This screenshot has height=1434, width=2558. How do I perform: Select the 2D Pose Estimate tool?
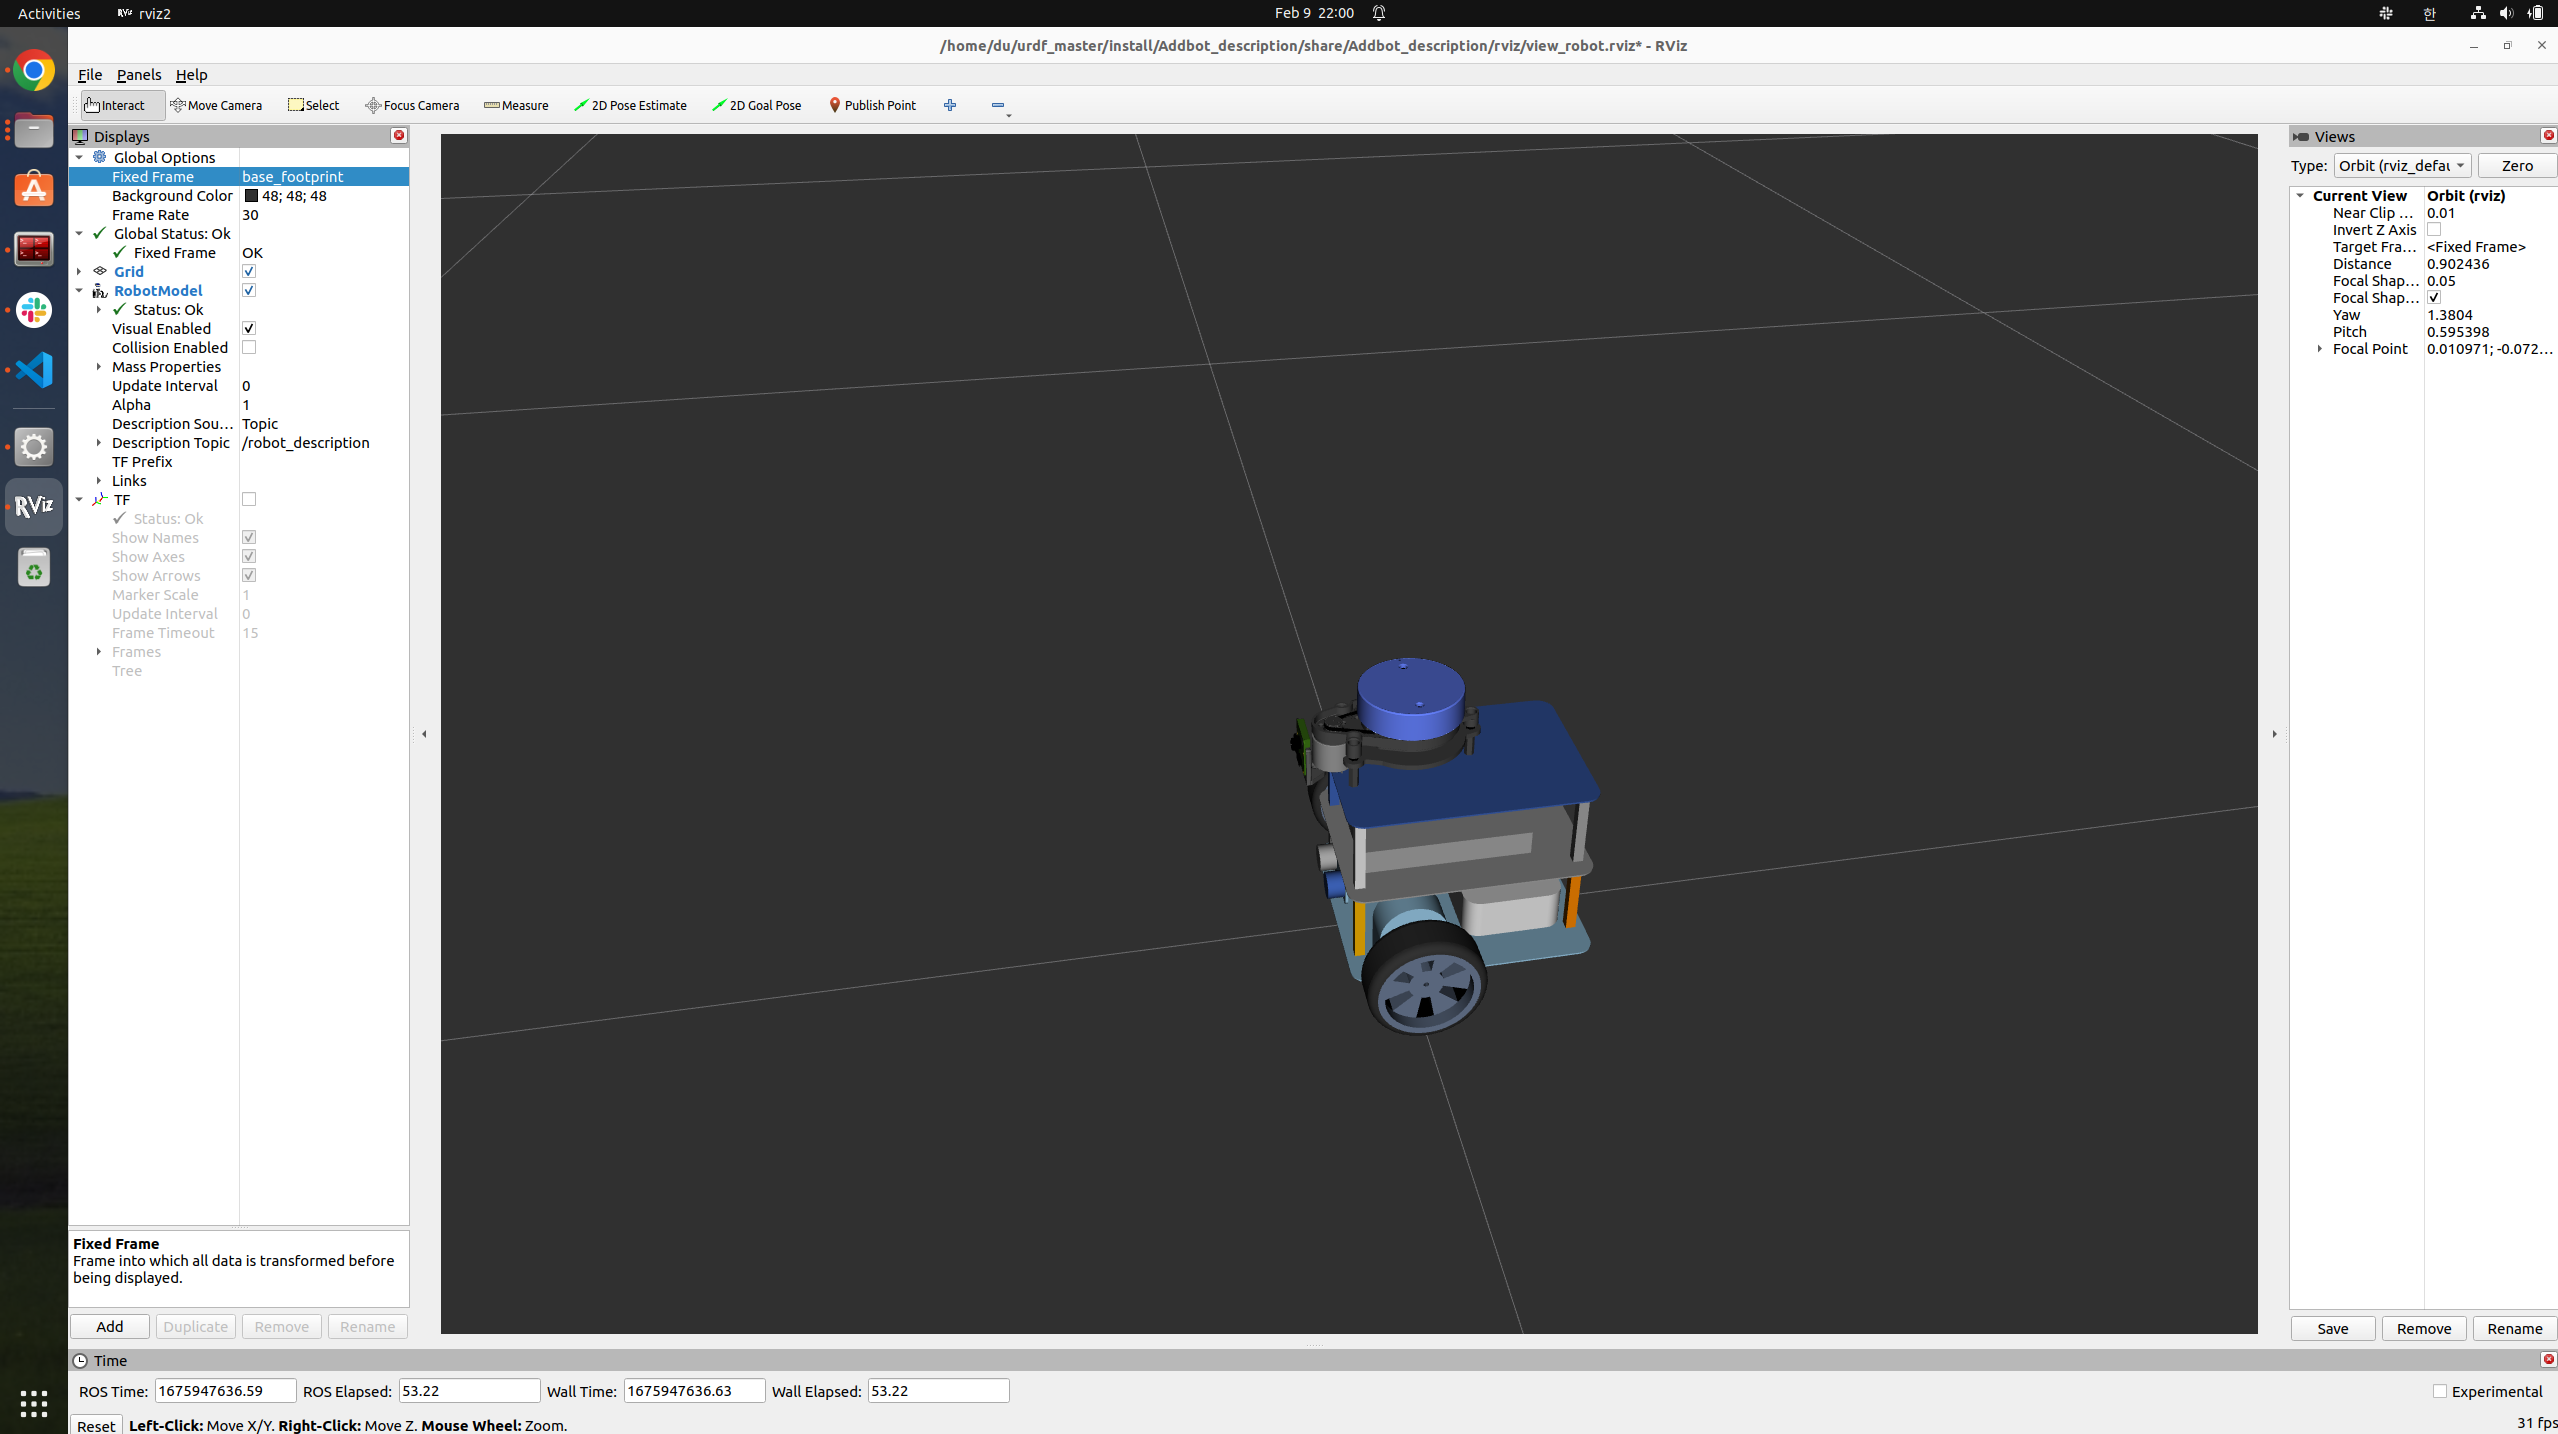[630, 105]
